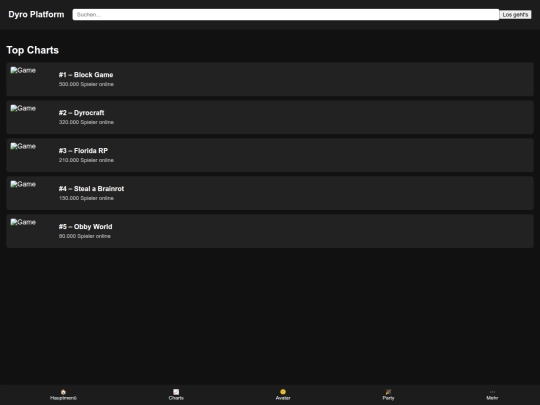The image size is (540, 405).
Task: Click the Top Charts heading
Action: pos(33,50)
